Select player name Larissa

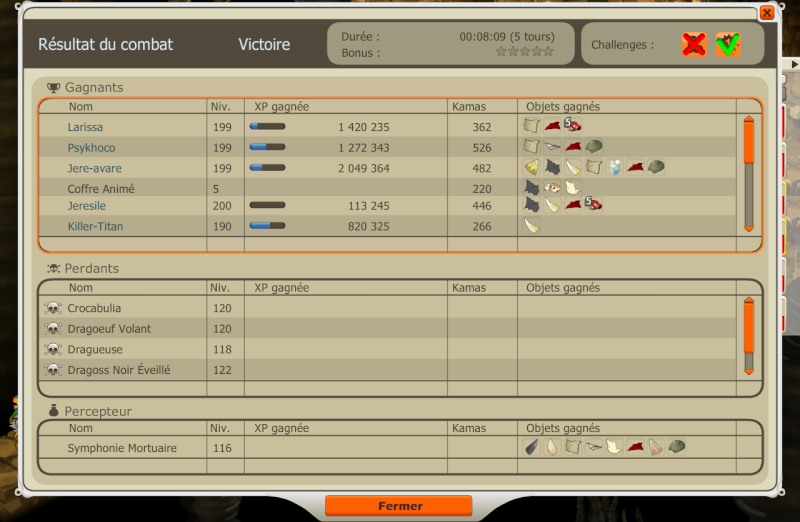(x=85, y=127)
